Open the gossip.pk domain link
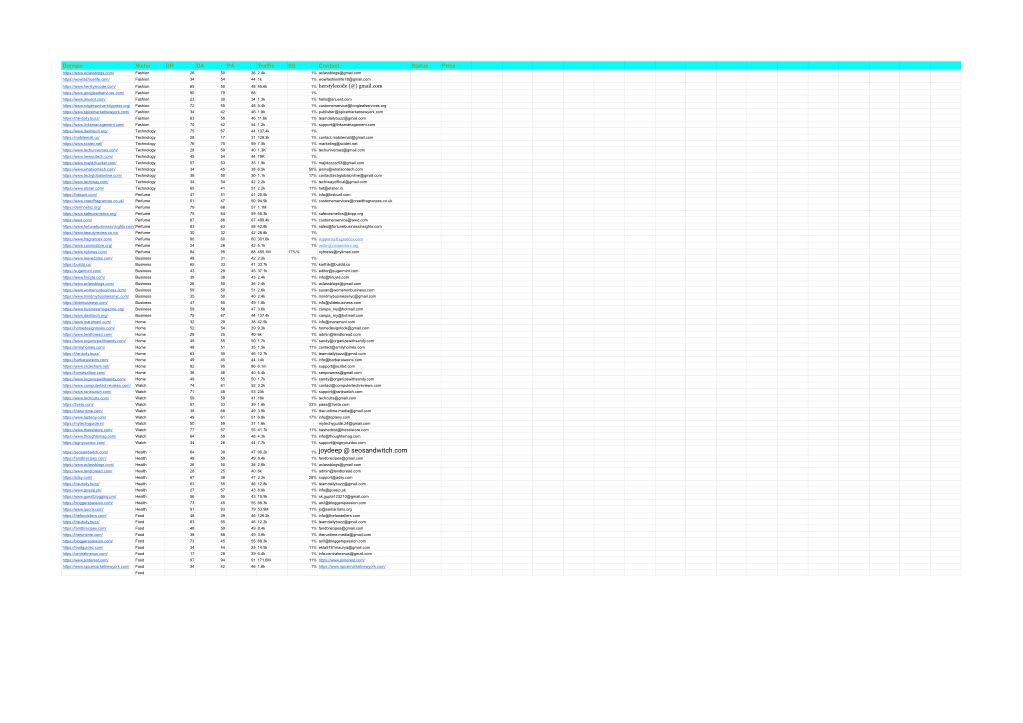Image resolution: width=1023 pixels, height=723 pixels. pos(82,491)
